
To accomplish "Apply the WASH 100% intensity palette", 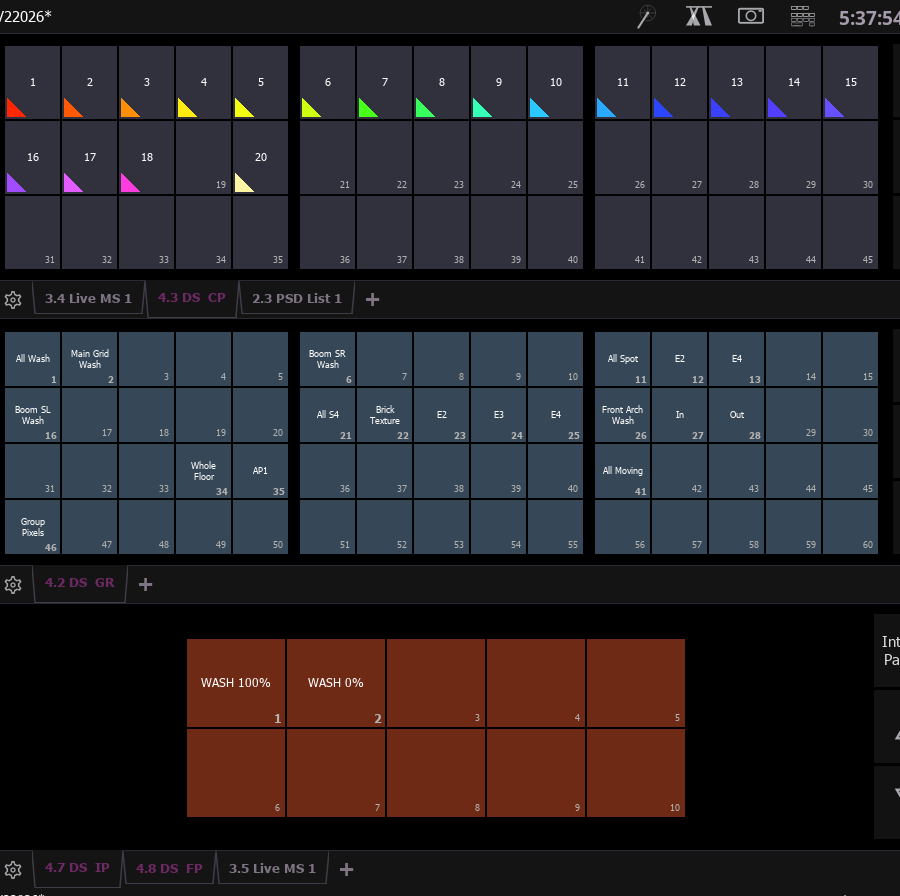I will pos(236,683).
